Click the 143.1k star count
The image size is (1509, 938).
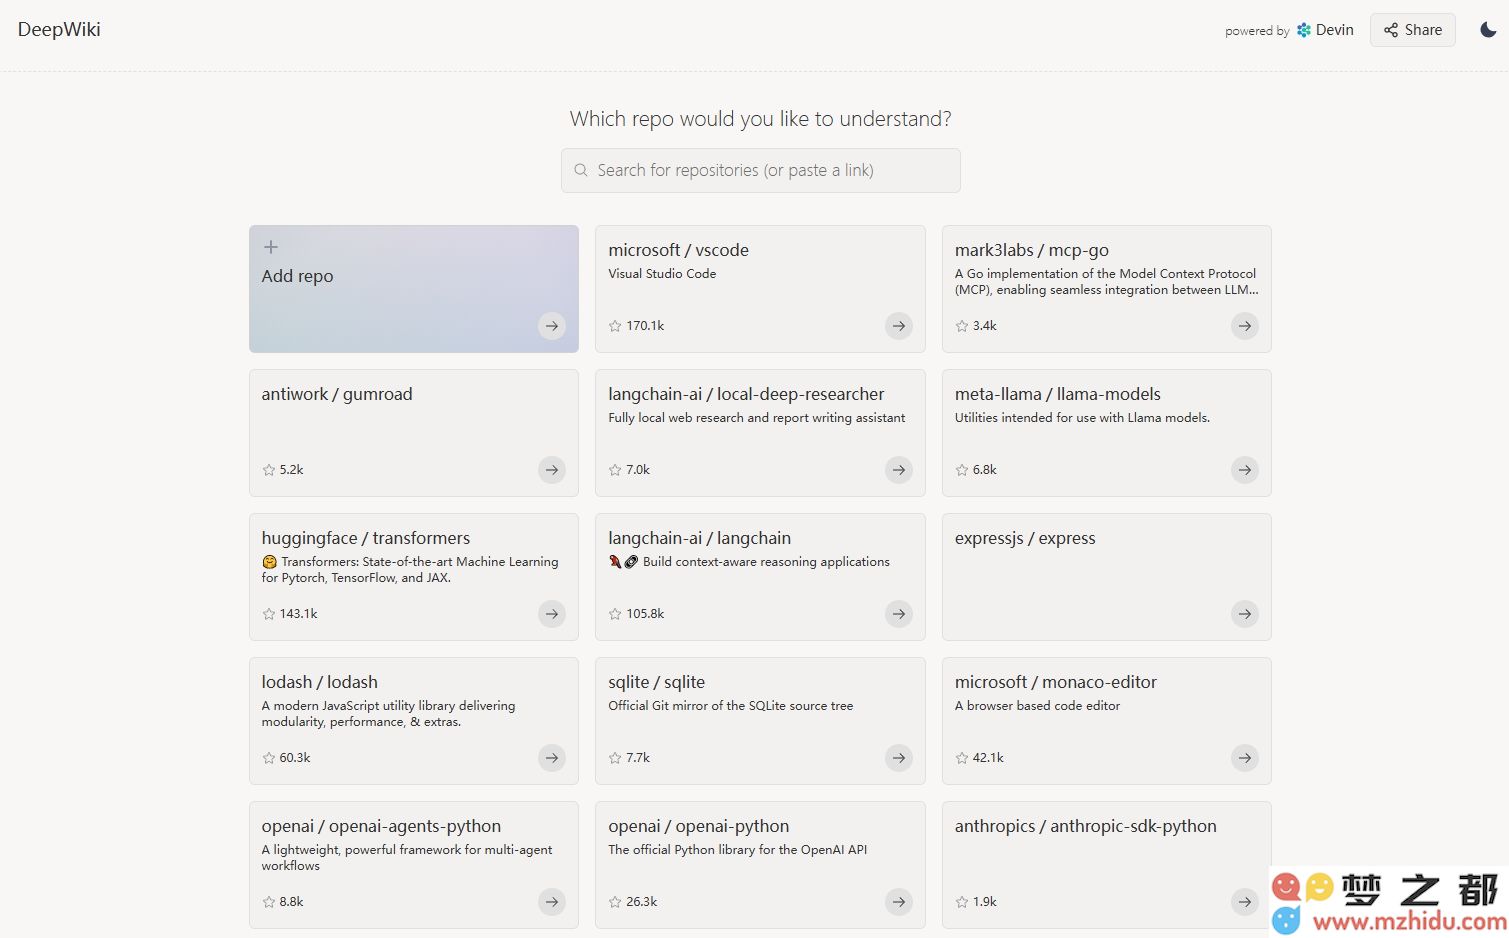pyautogui.click(x=298, y=614)
